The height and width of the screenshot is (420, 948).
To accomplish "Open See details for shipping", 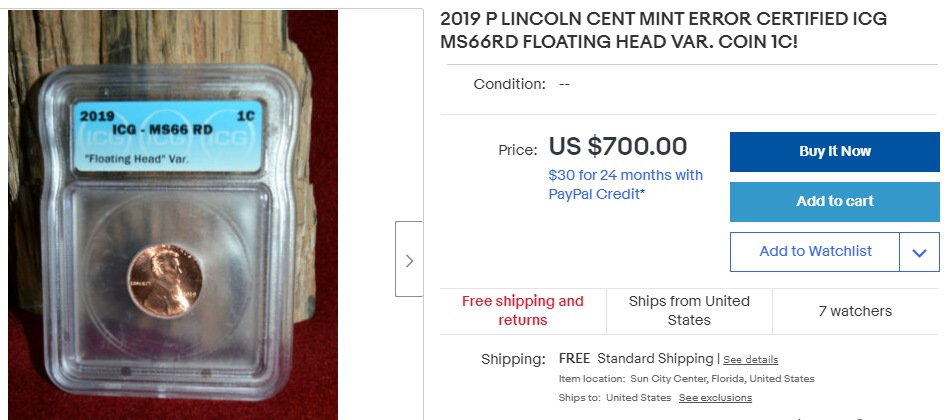I will point(750,360).
